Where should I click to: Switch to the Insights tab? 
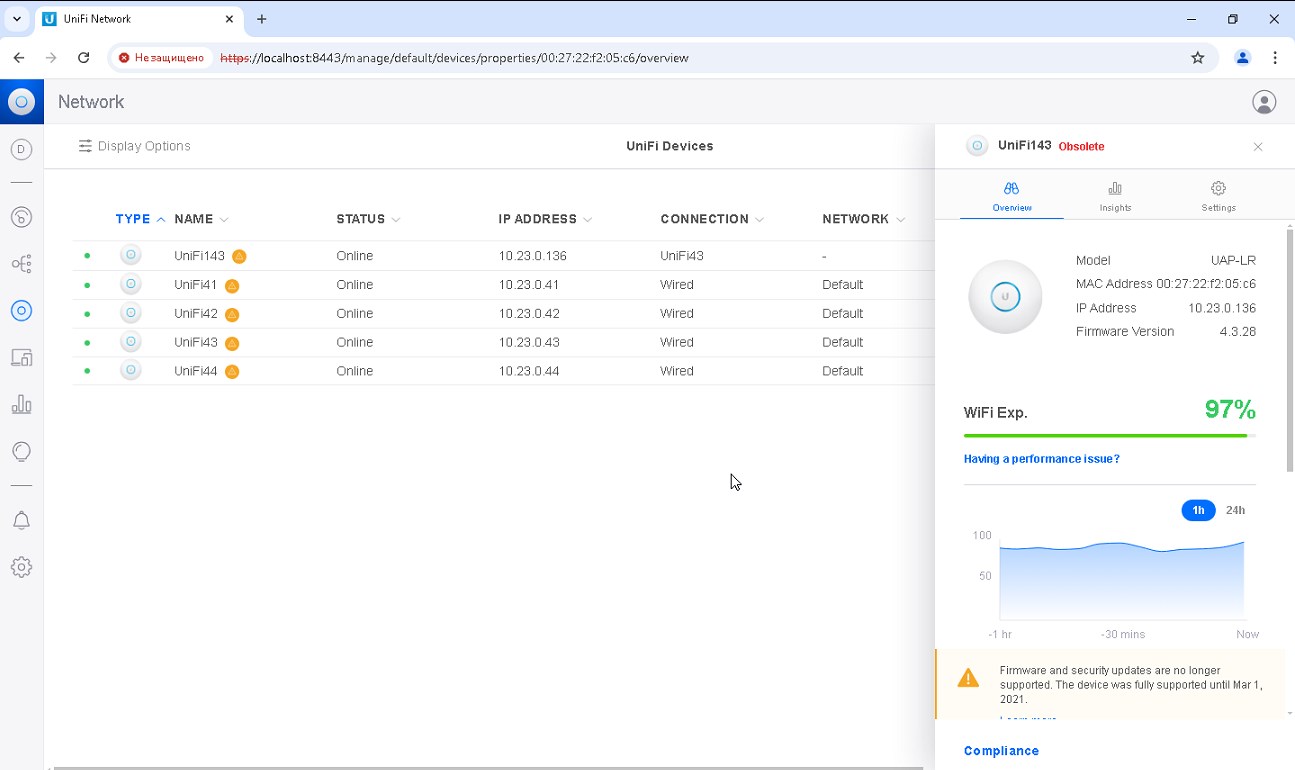(x=1115, y=196)
